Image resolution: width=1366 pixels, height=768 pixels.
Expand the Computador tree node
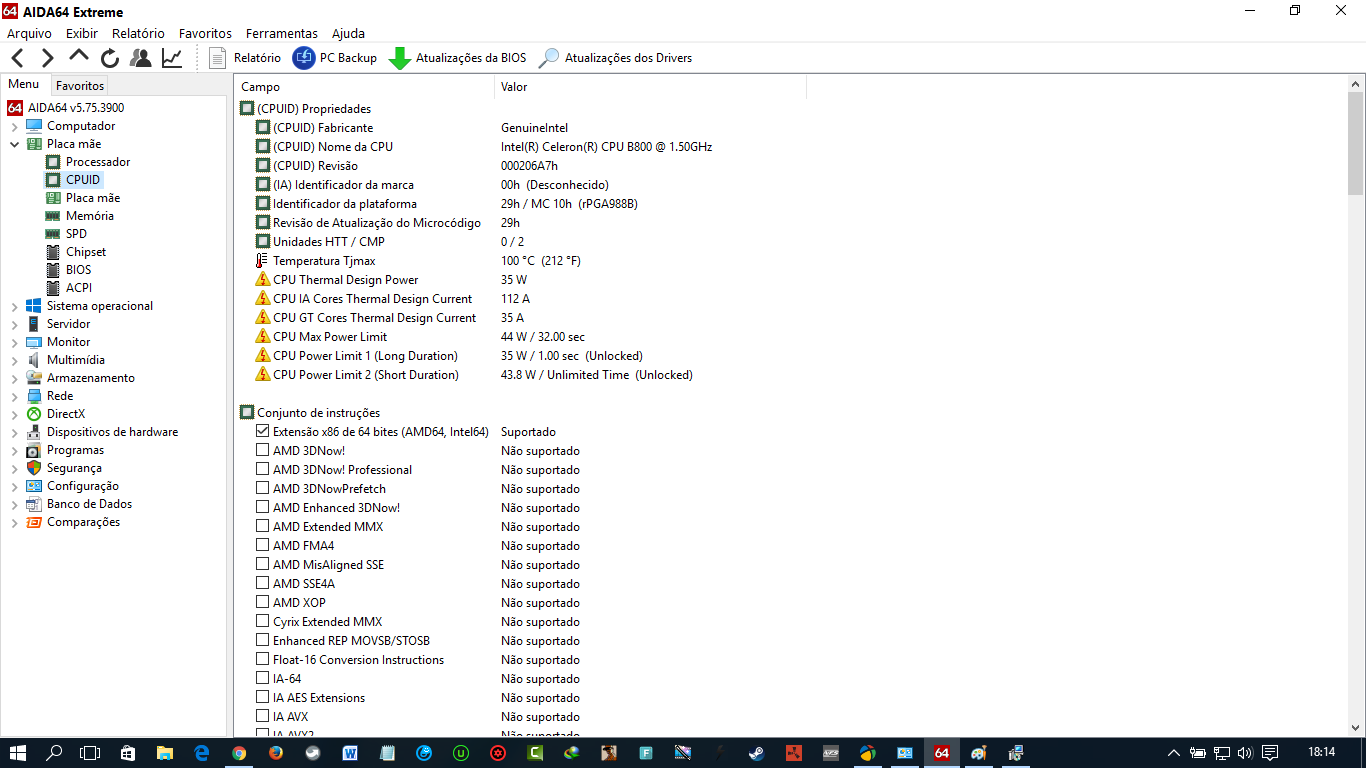[x=14, y=126]
